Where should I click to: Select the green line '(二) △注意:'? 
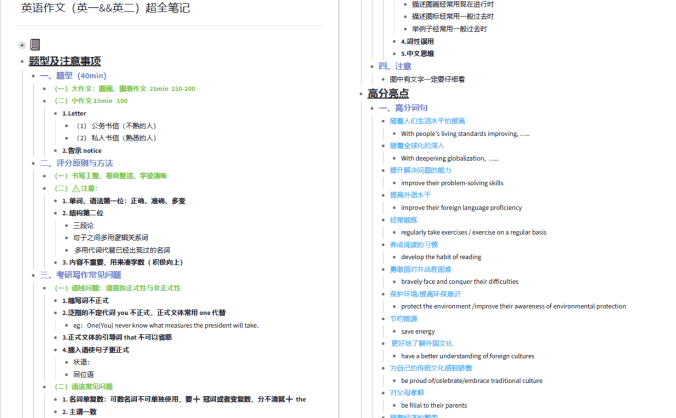(76, 188)
